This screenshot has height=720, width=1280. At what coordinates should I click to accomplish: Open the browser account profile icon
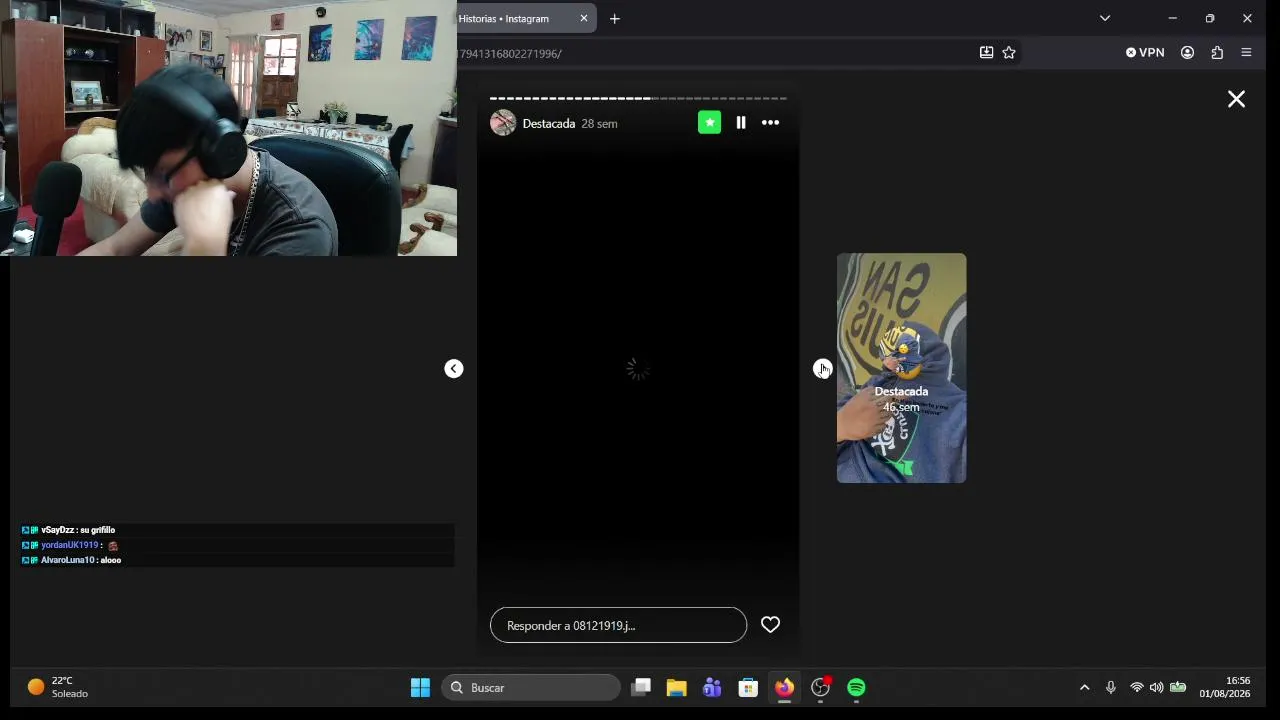1187,53
